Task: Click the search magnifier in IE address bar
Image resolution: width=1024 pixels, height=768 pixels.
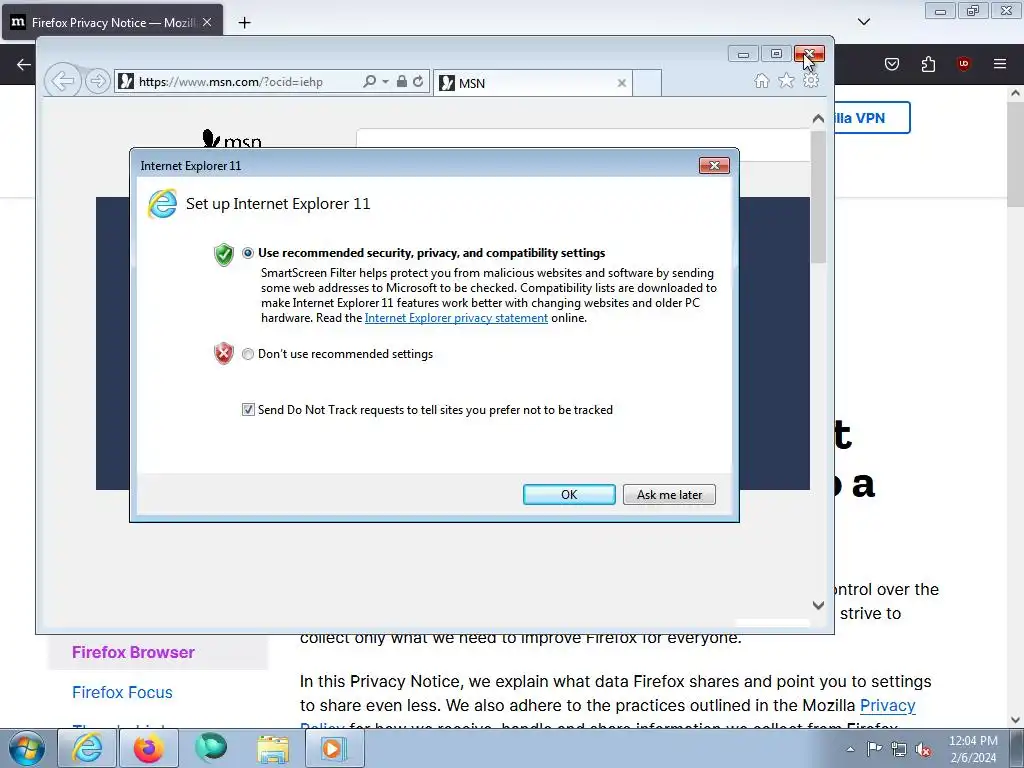Action: point(369,82)
